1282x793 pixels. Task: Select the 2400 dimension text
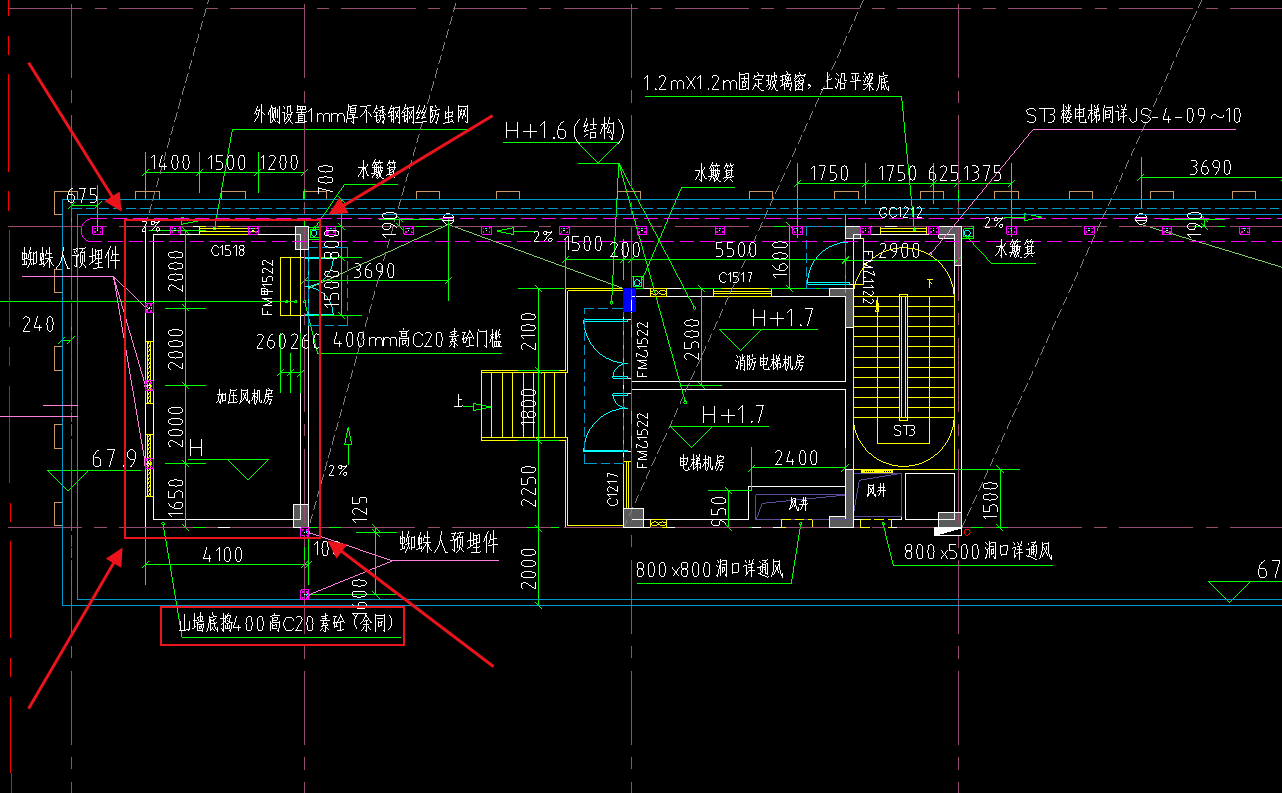click(796, 458)
